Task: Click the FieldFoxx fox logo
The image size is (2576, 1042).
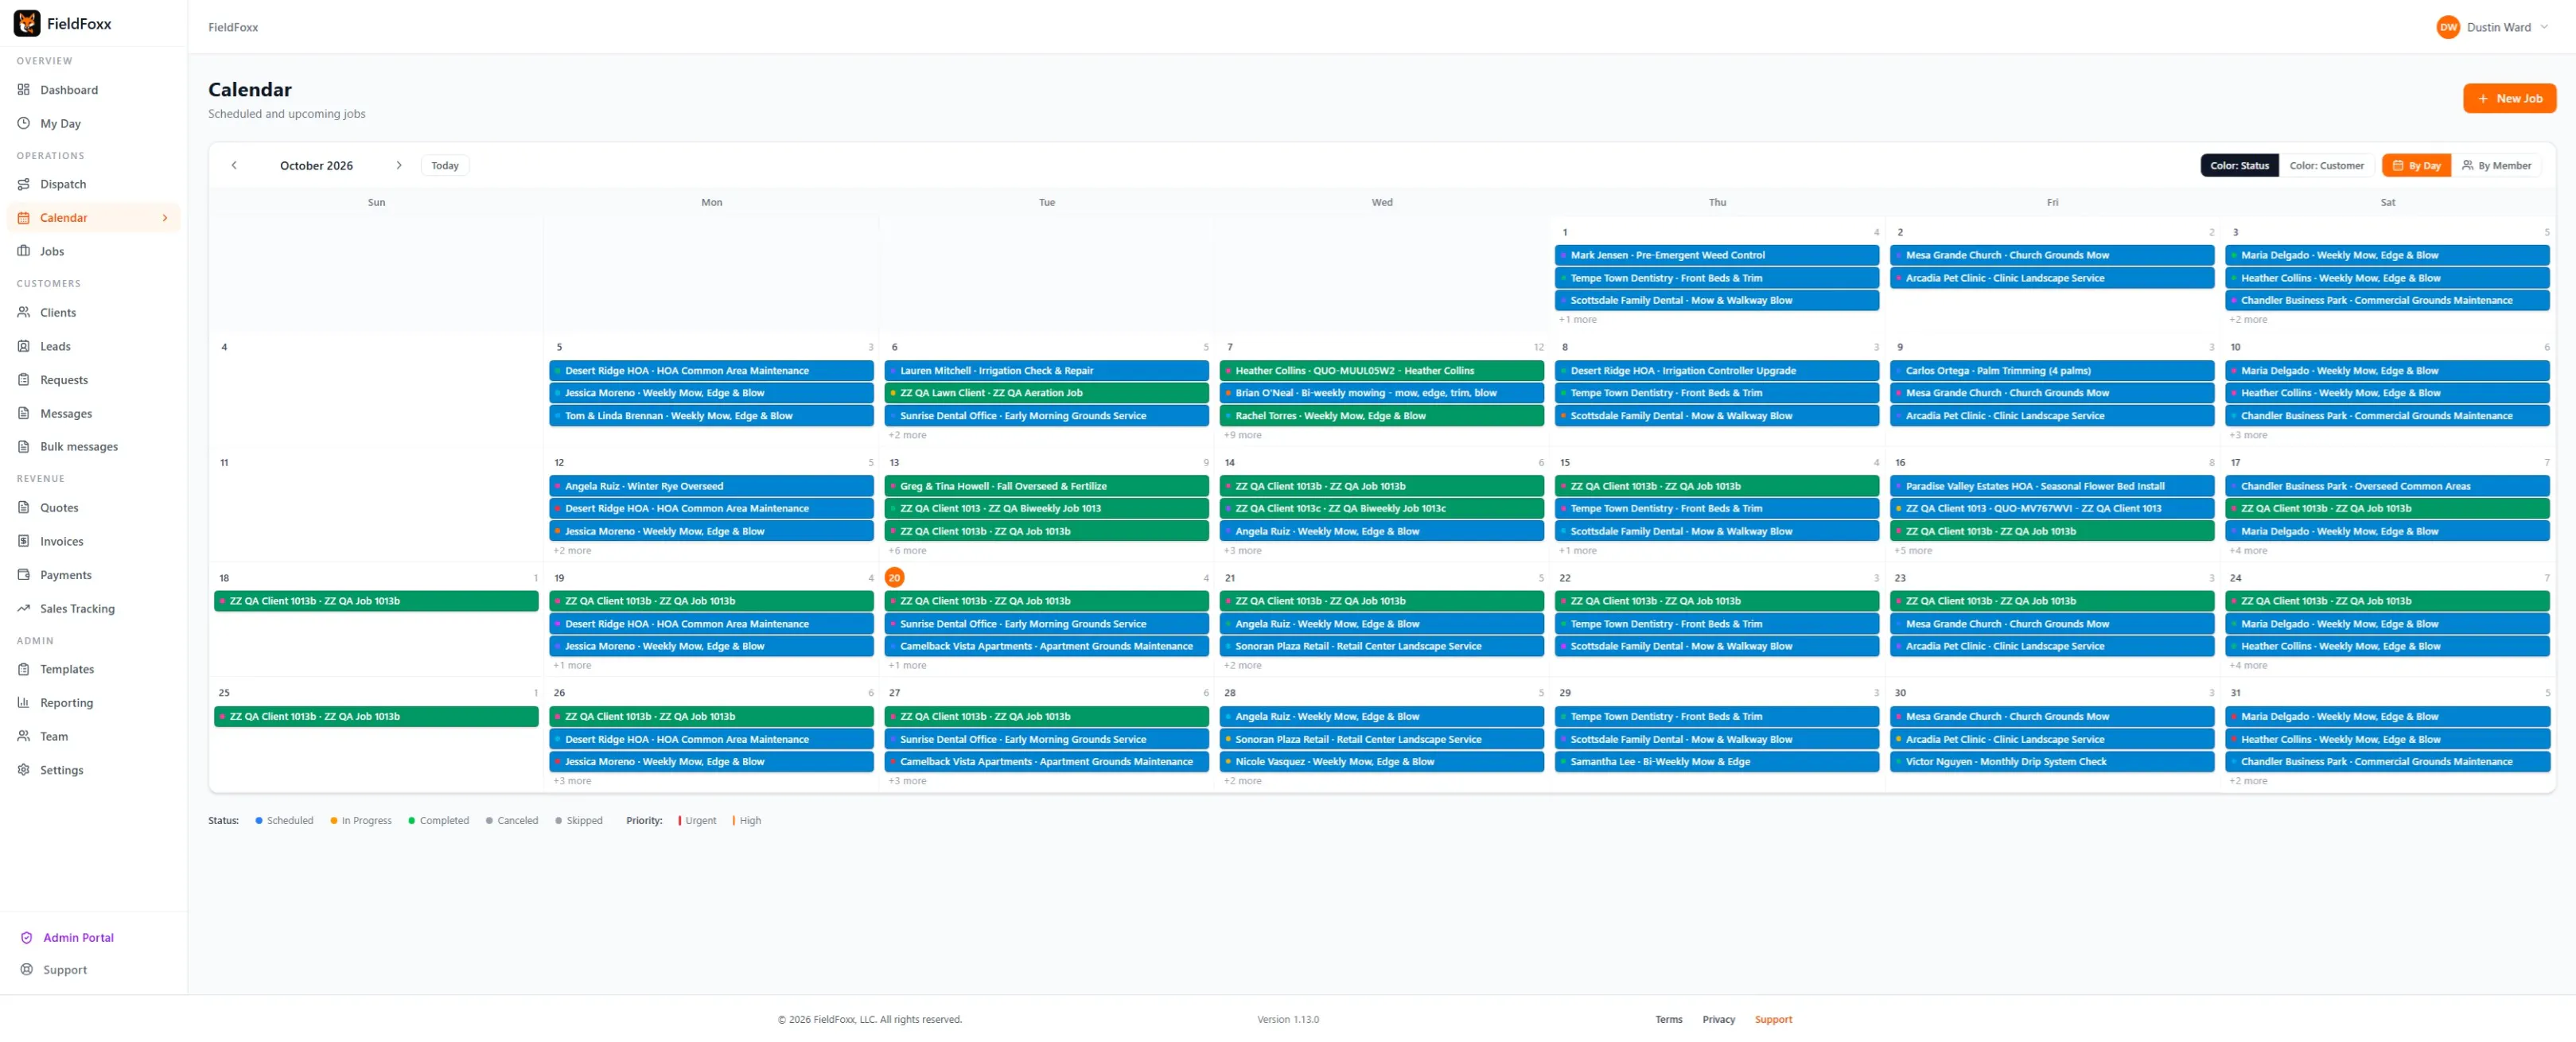Action: 27,23
